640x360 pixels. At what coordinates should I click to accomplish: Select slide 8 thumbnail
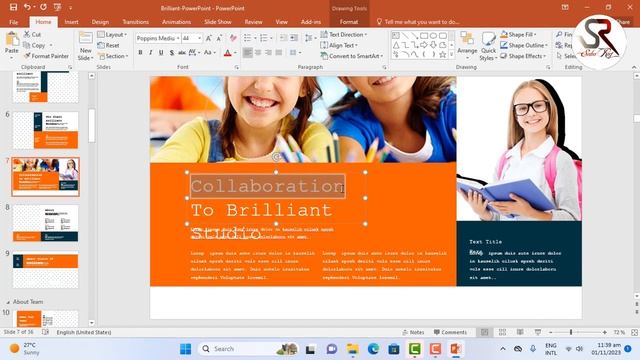tap(45, 223)
